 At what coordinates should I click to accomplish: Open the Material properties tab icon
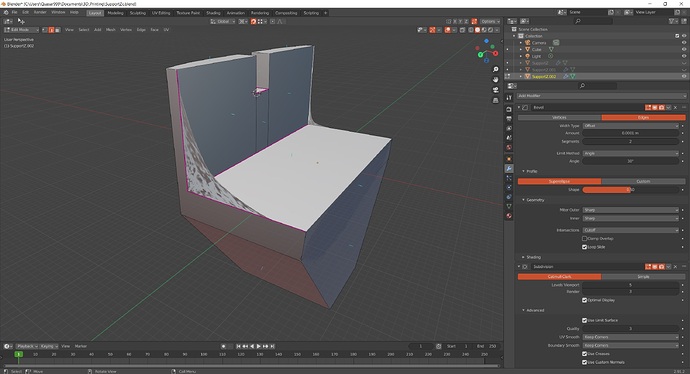(x=509, y=216)
